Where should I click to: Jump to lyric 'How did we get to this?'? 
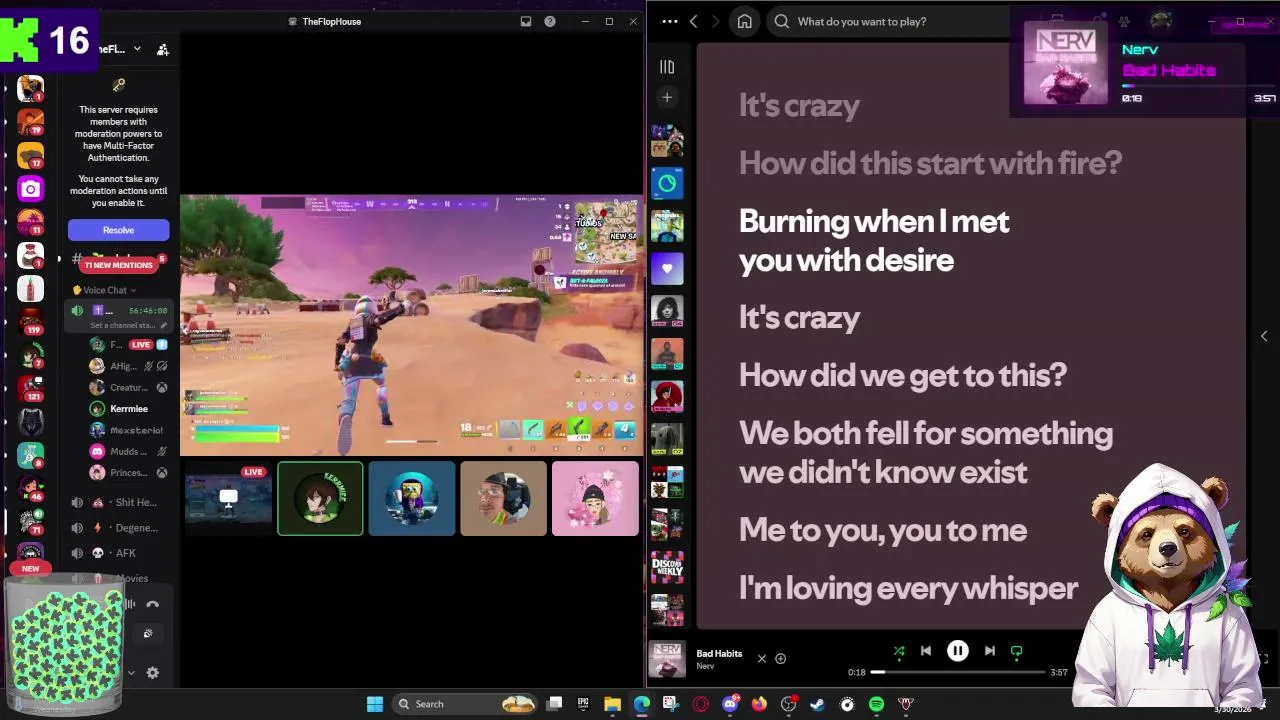(902, 375)
